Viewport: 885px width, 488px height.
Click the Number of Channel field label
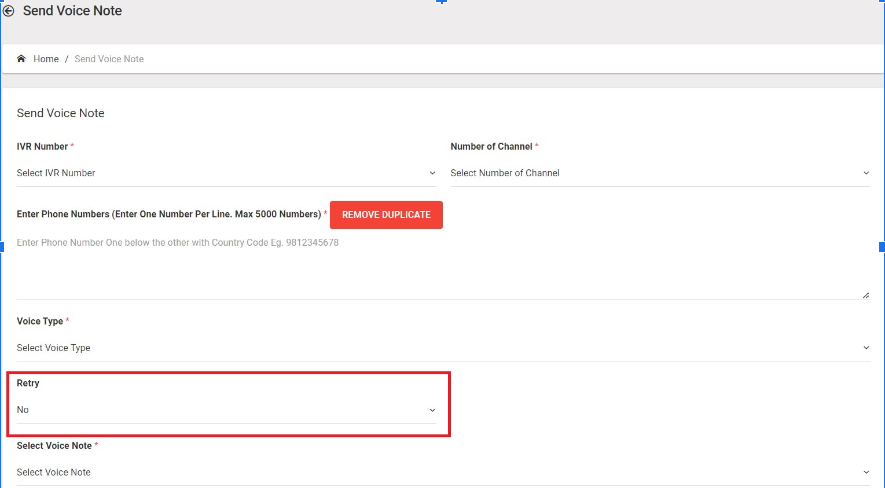(x=491, y=147)
